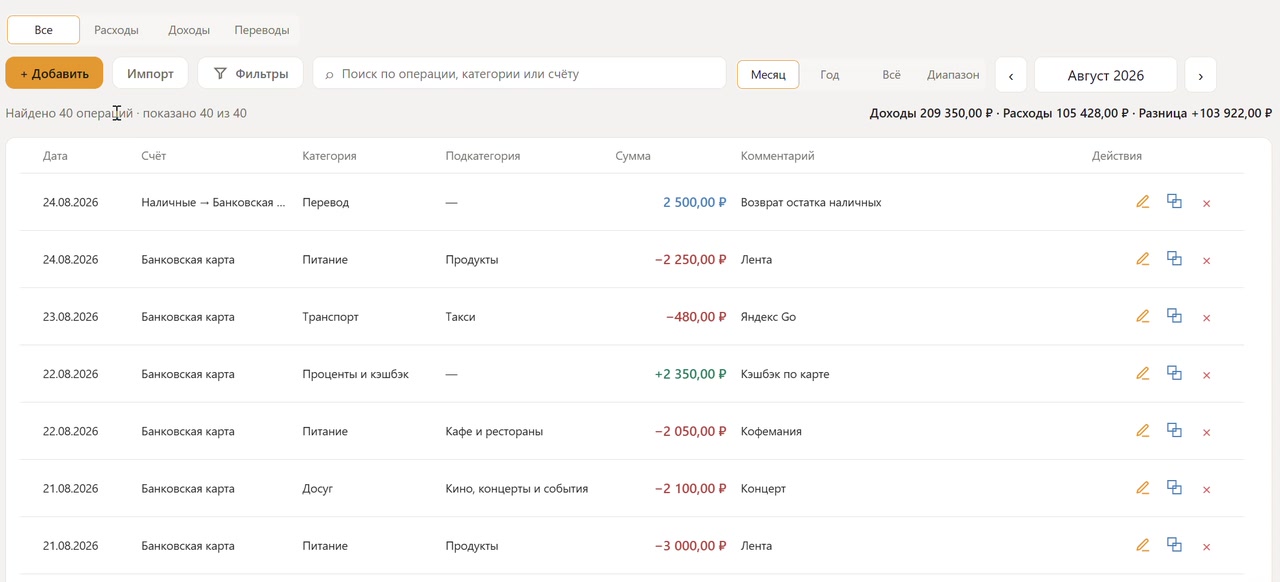Open the Фильтры panel

coord(251,73)
